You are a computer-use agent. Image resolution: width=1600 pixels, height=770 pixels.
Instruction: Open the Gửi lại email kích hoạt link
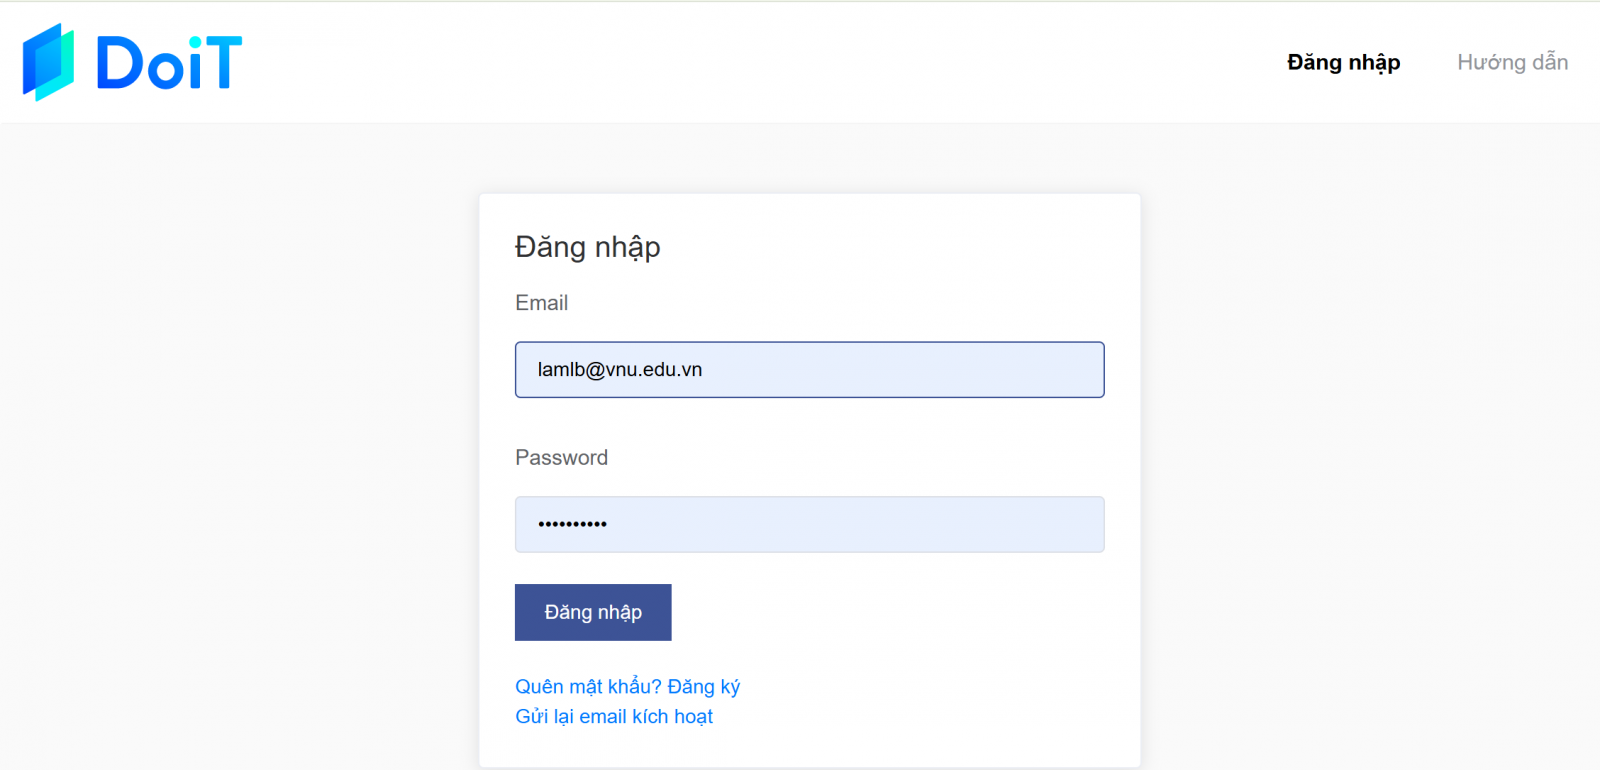click(614, 716)
